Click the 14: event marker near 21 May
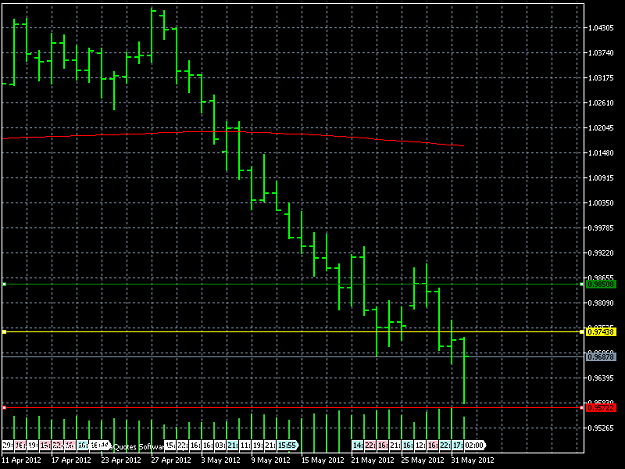The height and width of the screenshot is (469, 625). [x=357, y=445]
